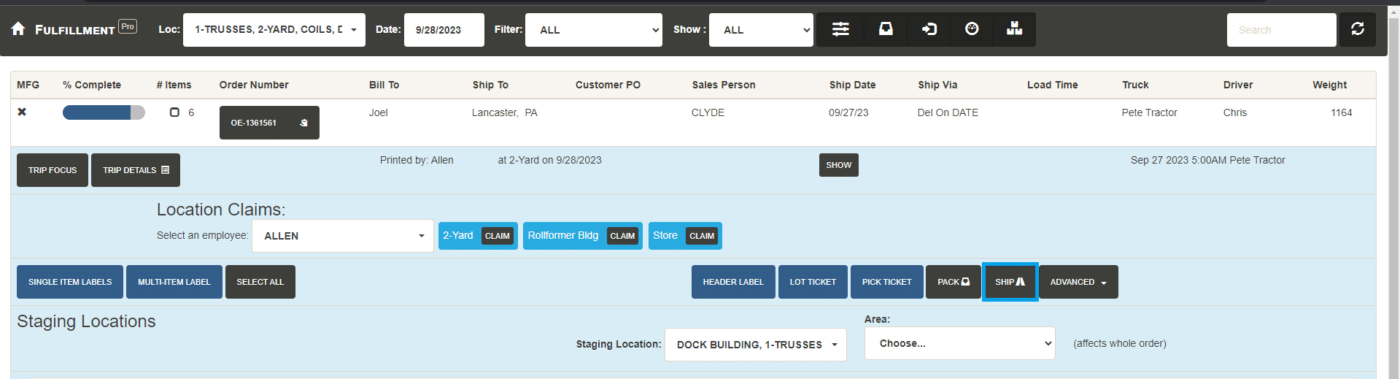Screen dimensions: 1400x379
Task: Select employee dropdown showing ALLEN
Action: pos(342,236)
